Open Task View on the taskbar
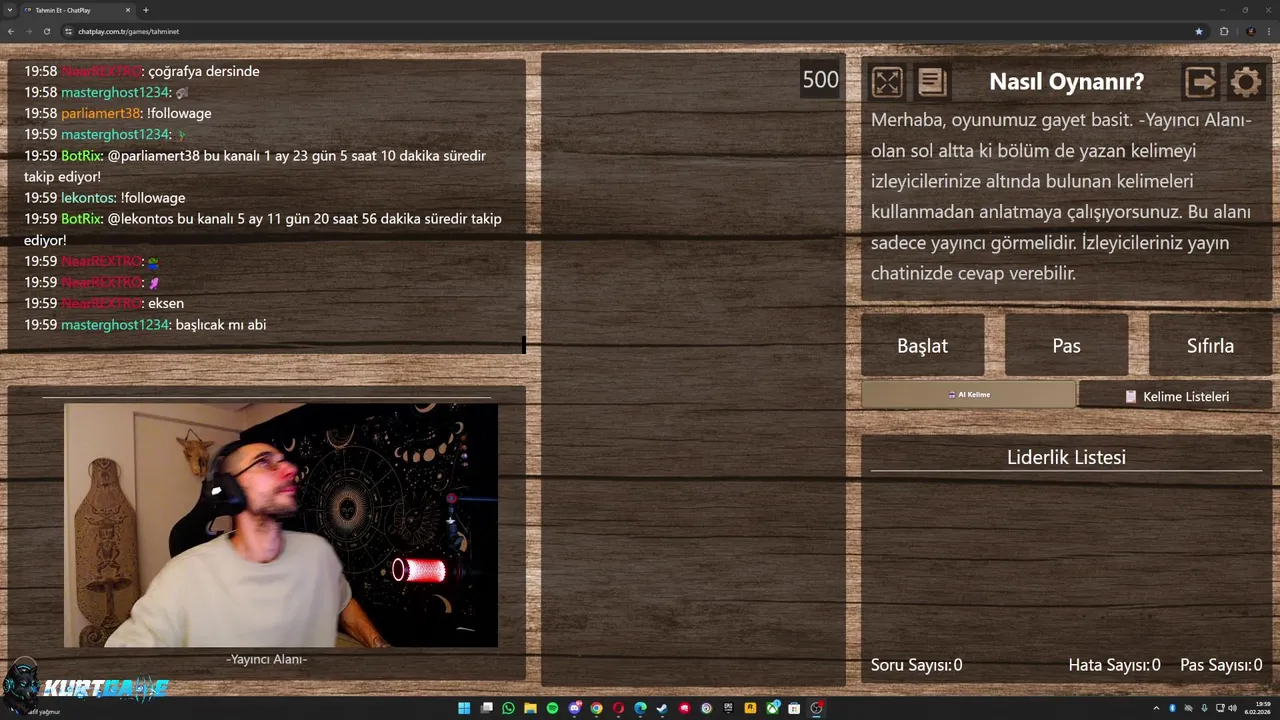The height and width of the screenshot is (720, 1280). pos(487,708)
